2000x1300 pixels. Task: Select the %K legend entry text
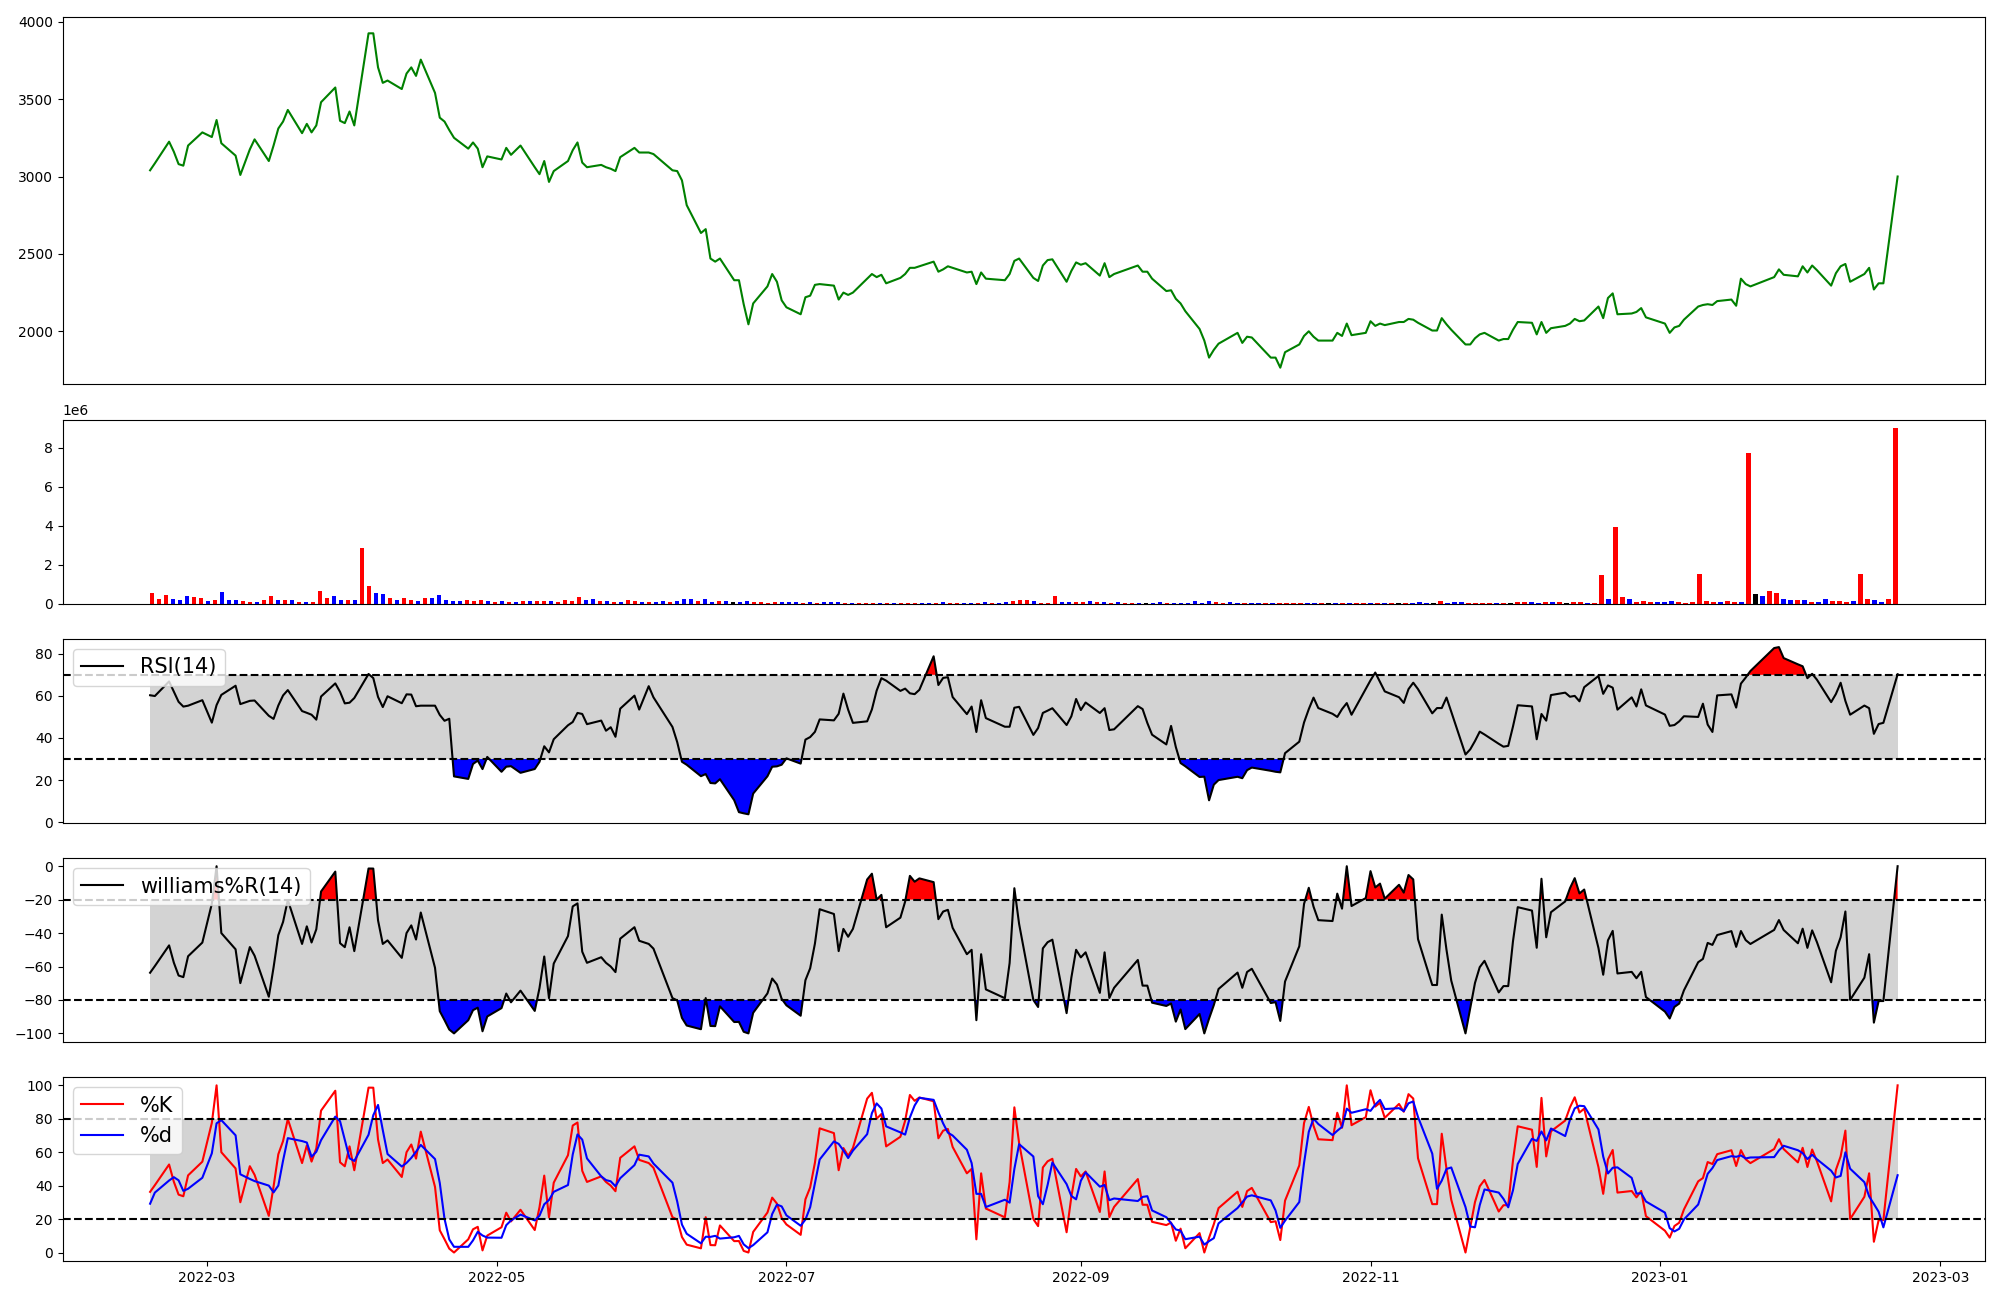[x=156, y=1104]
